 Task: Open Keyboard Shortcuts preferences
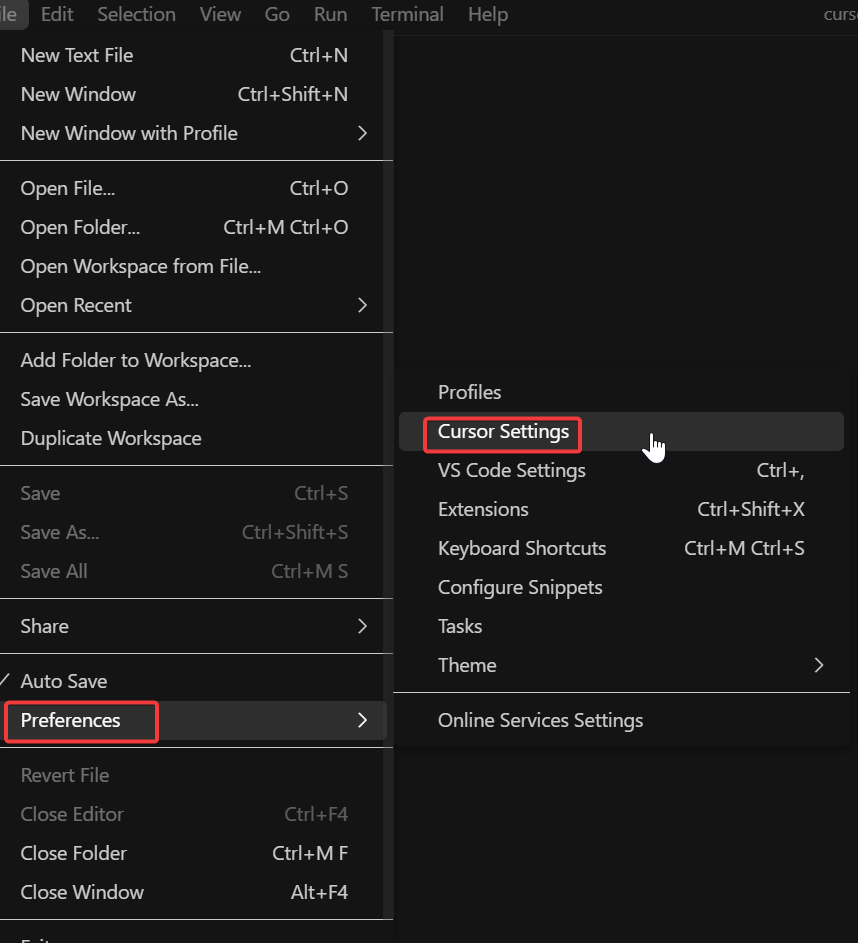522,549
